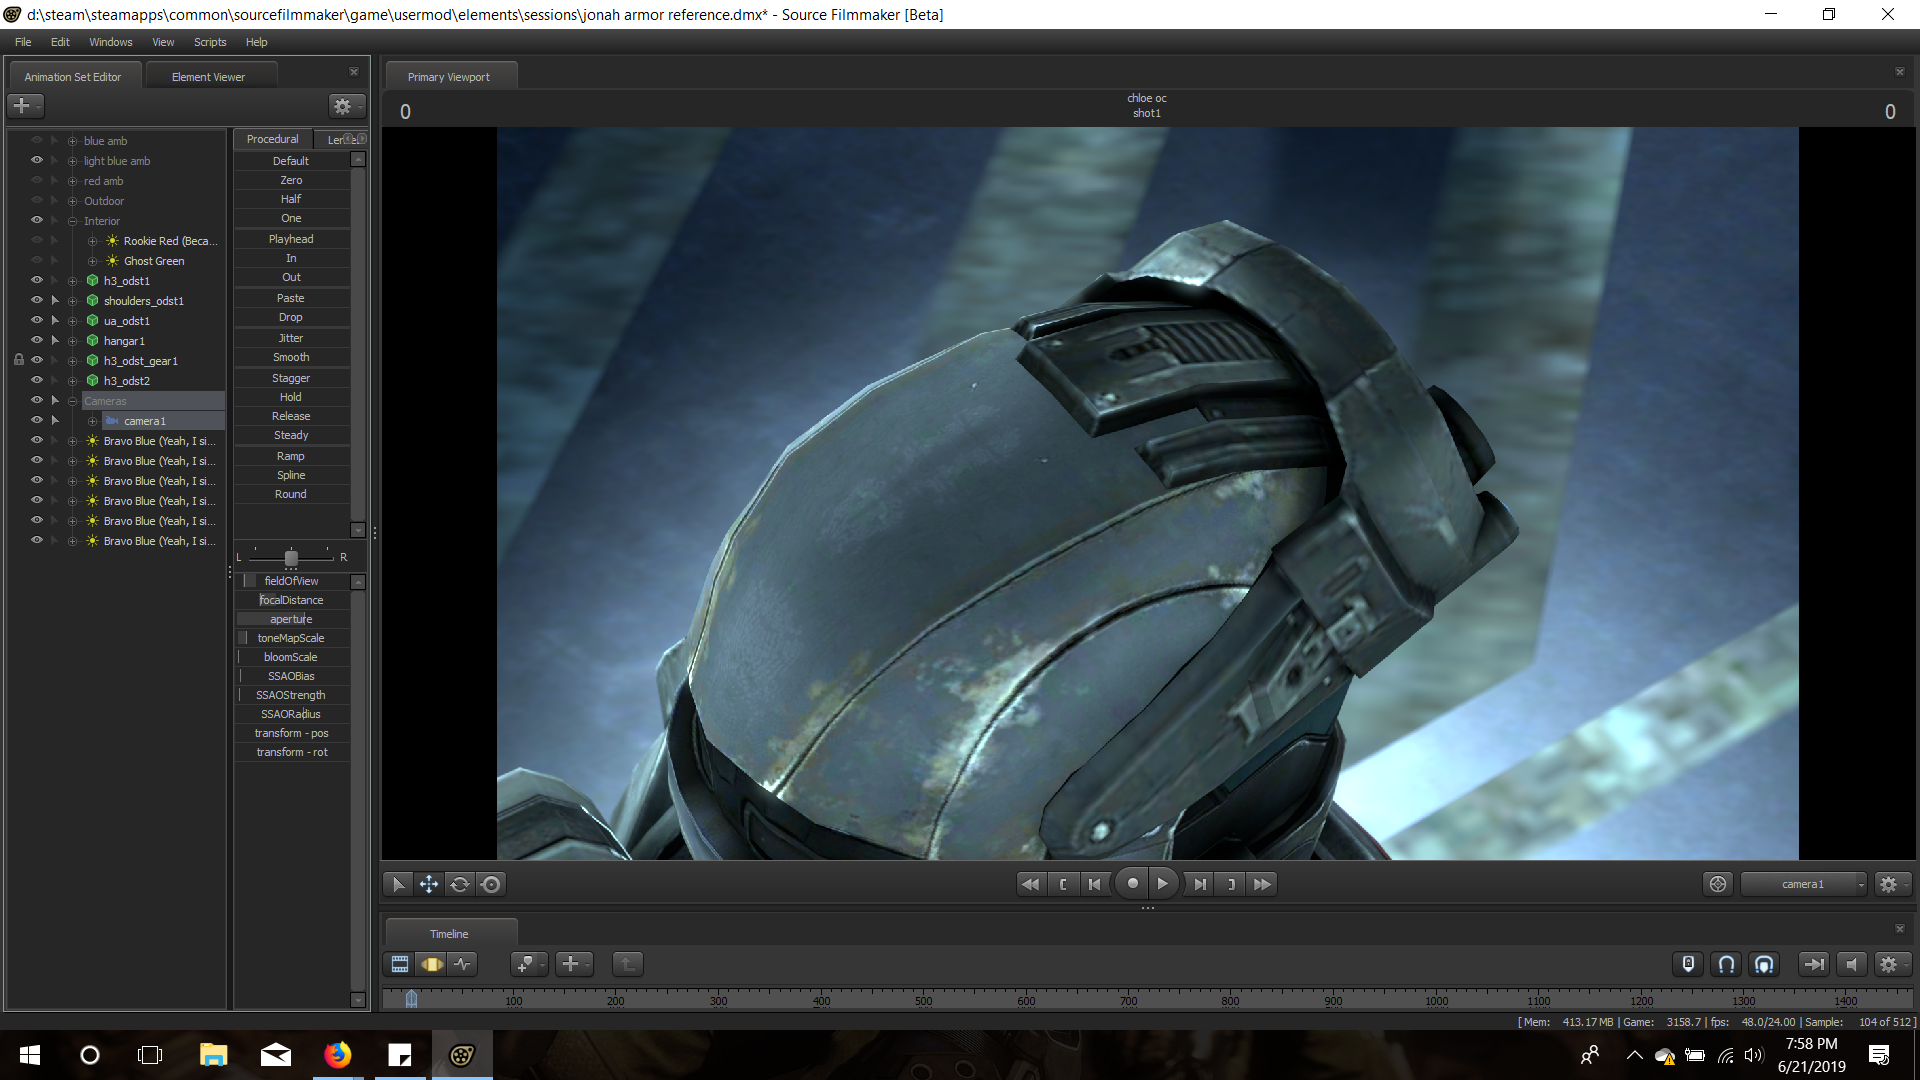This screenshot has width=1920, height=1080.
Task: Toggle visibility eye for hangar1
Action: (37, 340)
